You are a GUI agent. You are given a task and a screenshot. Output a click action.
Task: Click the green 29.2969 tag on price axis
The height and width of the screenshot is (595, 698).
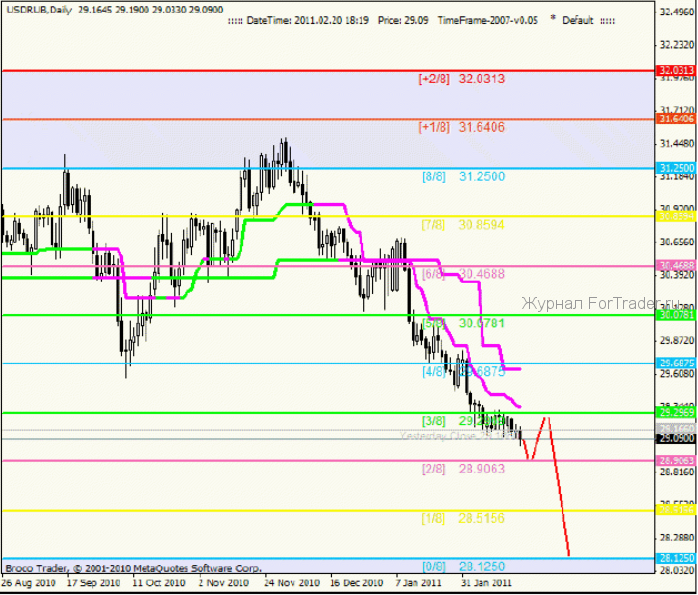[x=676, y=413]
